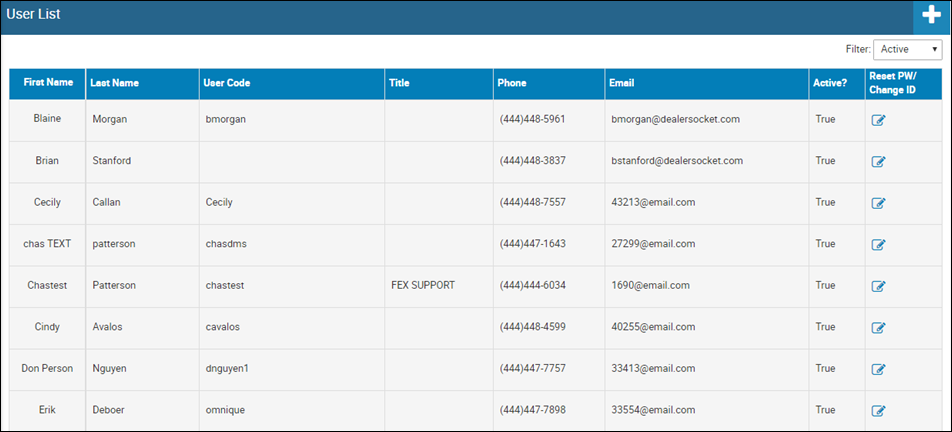Open edit icon for Chastest Patterson

pyautogui.click(x=879, y=286)
